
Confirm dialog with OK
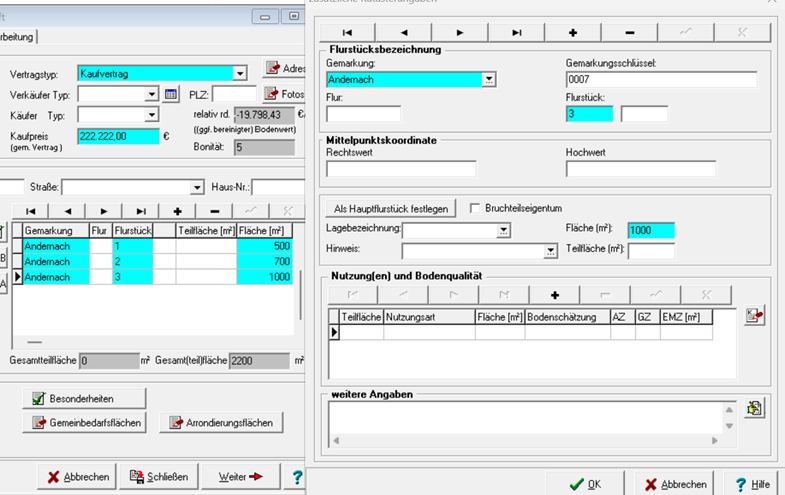[x=585, y=484]
